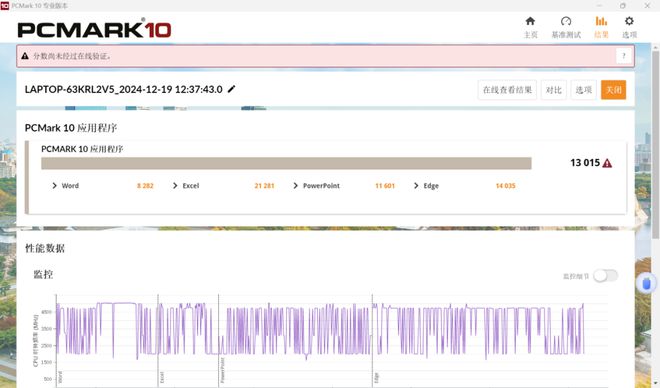Click the vertical scrollbar on the right
660x388 pixels.
click(x=655, y=143)
